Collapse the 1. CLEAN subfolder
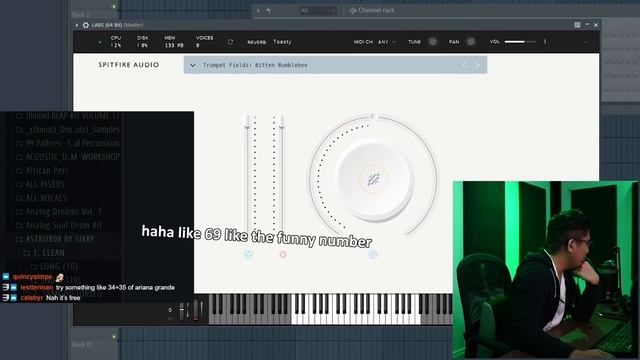 click(44, 253)
